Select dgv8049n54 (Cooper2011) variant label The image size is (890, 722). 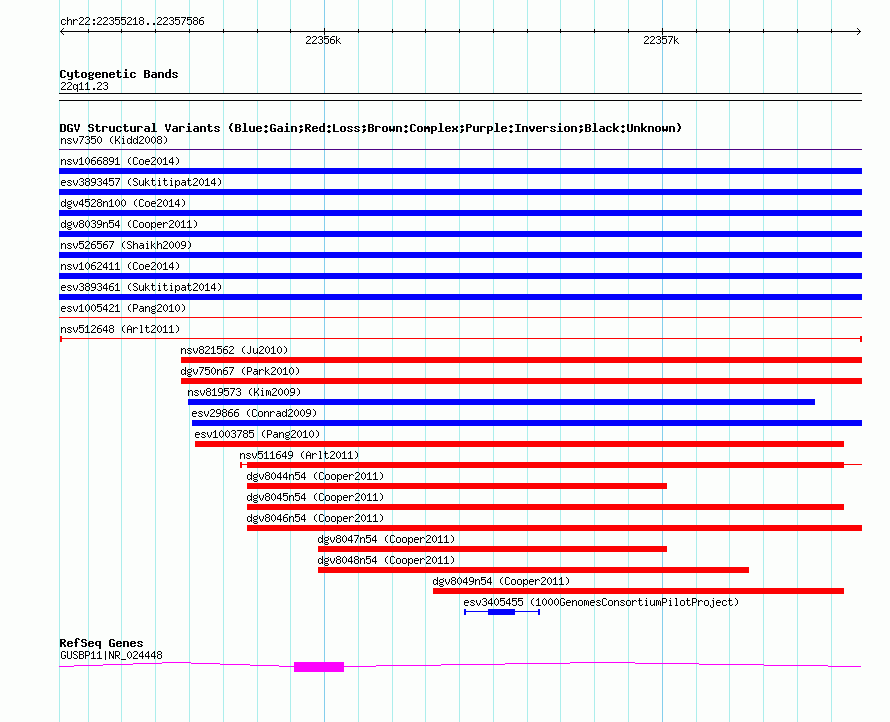(501, 581)
